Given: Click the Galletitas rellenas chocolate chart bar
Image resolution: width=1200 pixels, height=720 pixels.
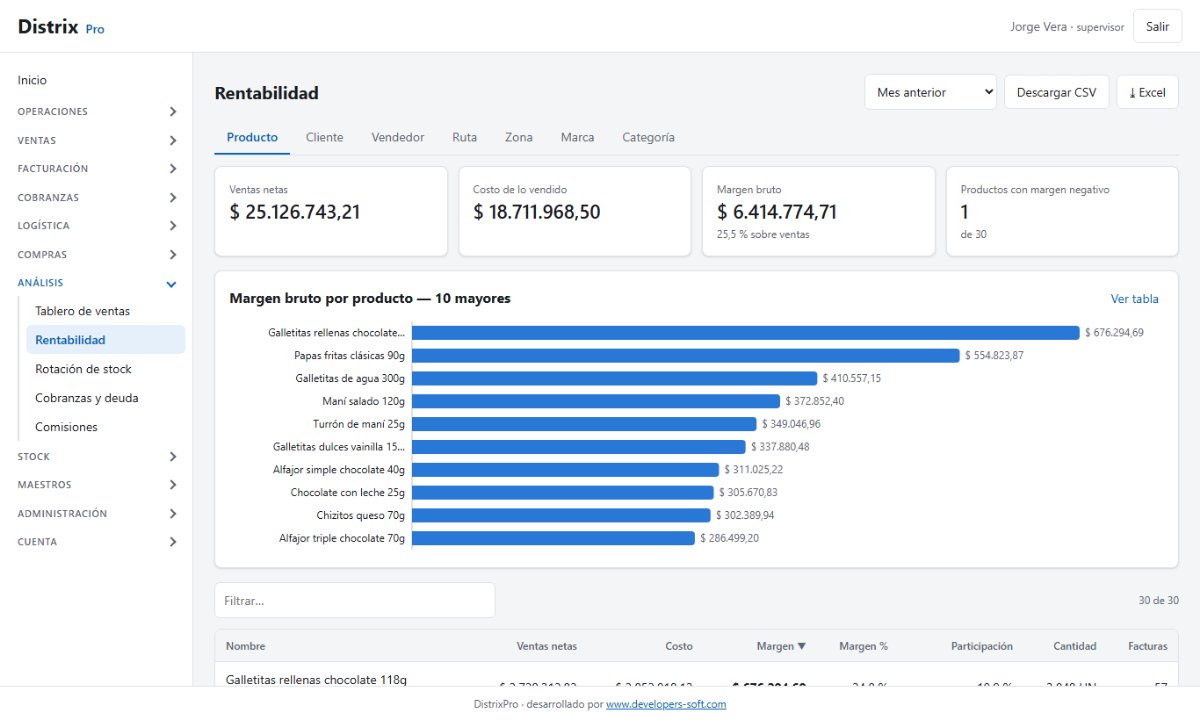Looking at the screenshot, I should [746, 333].
